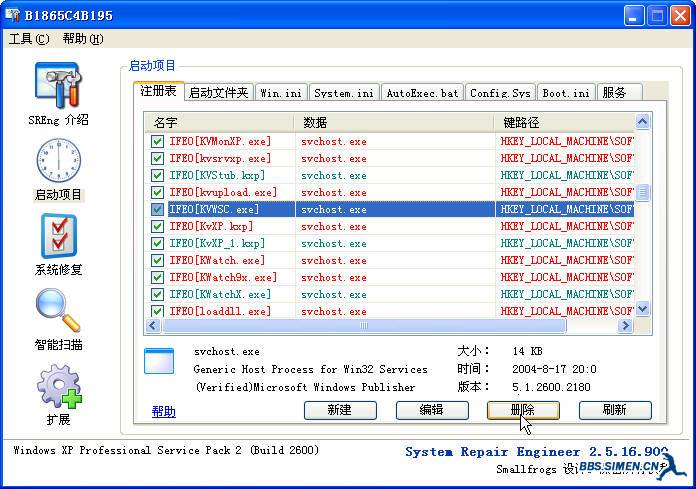Click the horizontal scroll right arrow
Screen dimensions: 696x489
tap(625, 326)
